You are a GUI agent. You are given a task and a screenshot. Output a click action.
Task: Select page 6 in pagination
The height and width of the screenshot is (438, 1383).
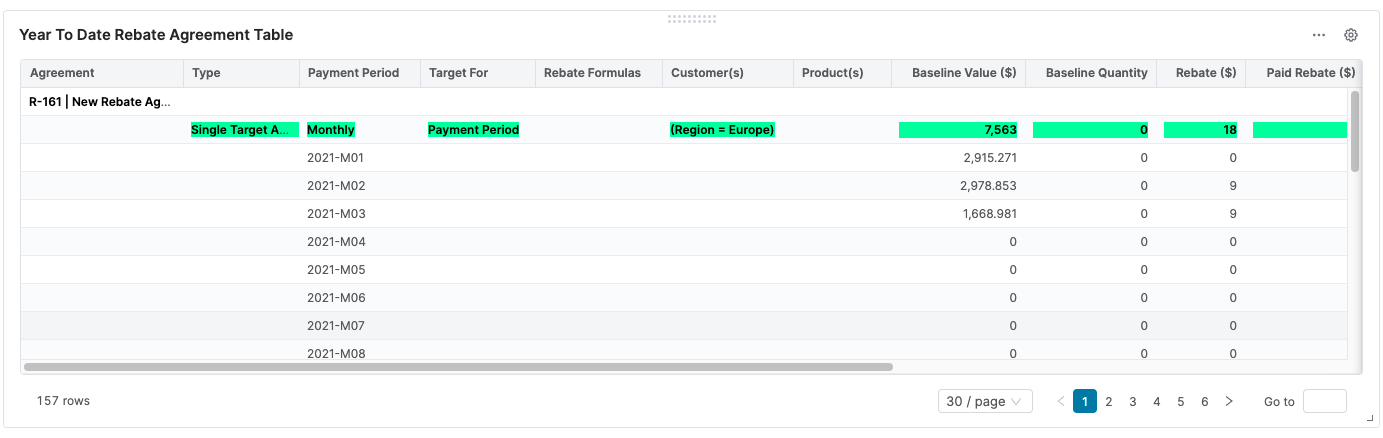click(x=1205, y=401)
